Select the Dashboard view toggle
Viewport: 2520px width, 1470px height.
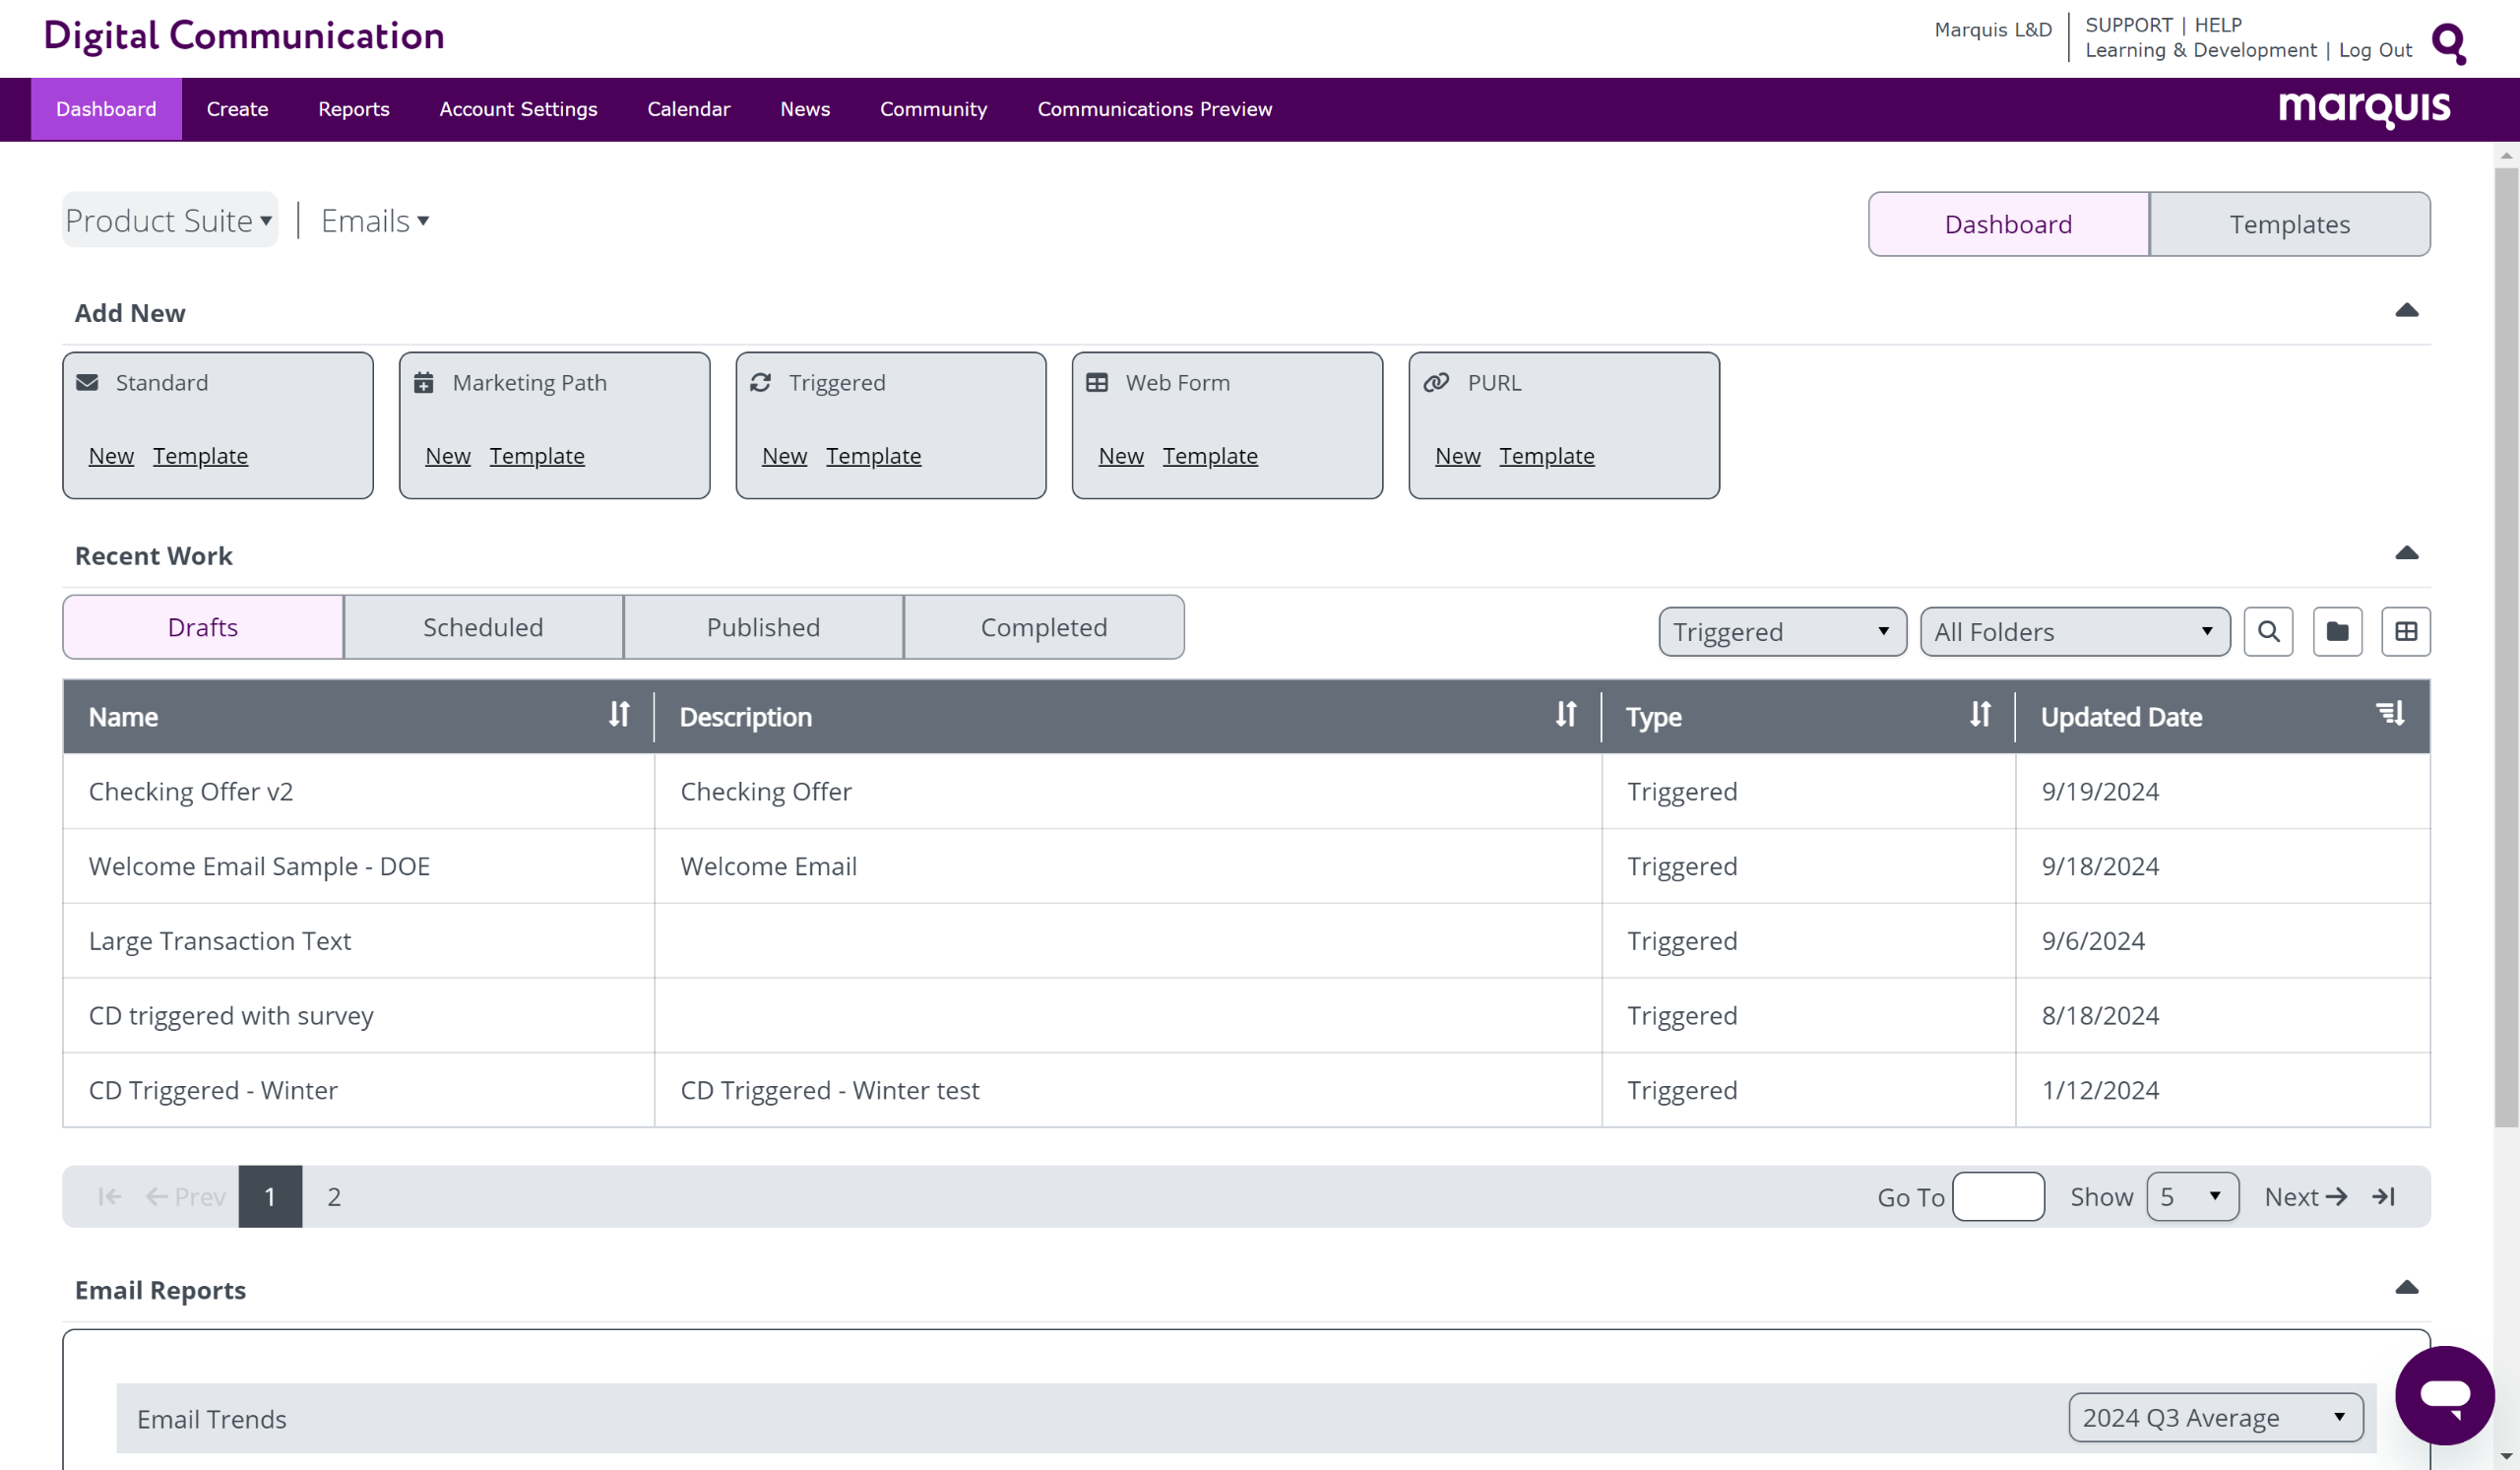tap(2007, 224)
